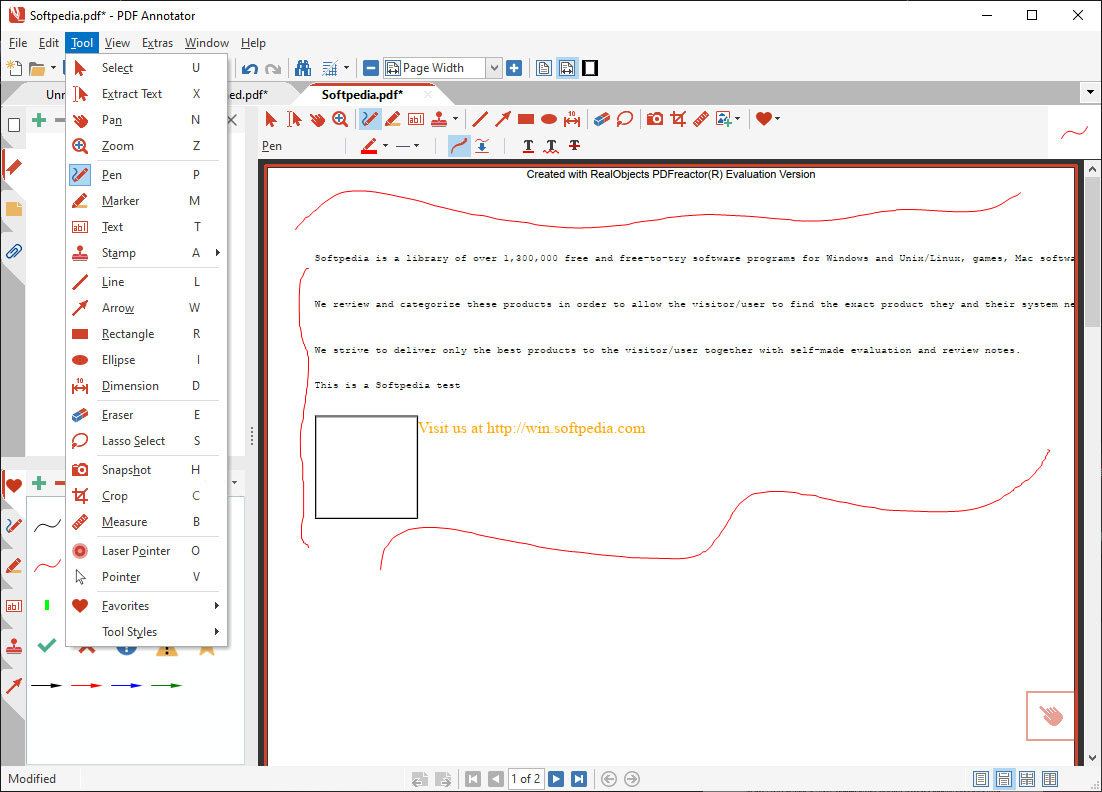
Task: Toggle the full screen view button
Action: coord(590,68)
